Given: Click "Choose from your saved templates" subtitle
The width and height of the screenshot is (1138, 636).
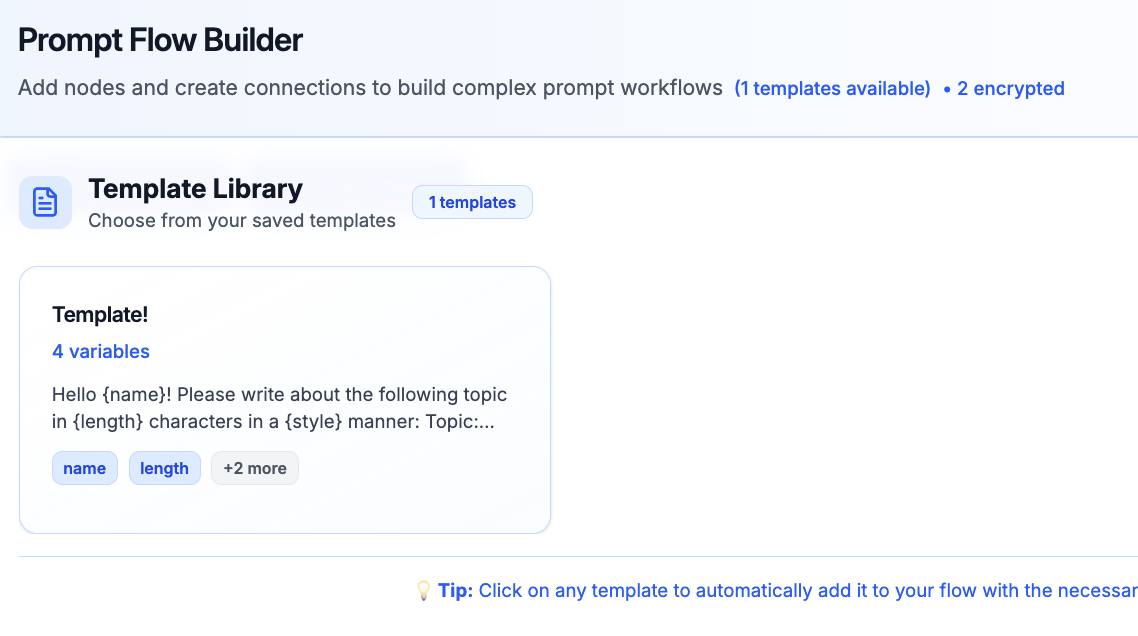Looking at the screenshot, I should (242, 220).
